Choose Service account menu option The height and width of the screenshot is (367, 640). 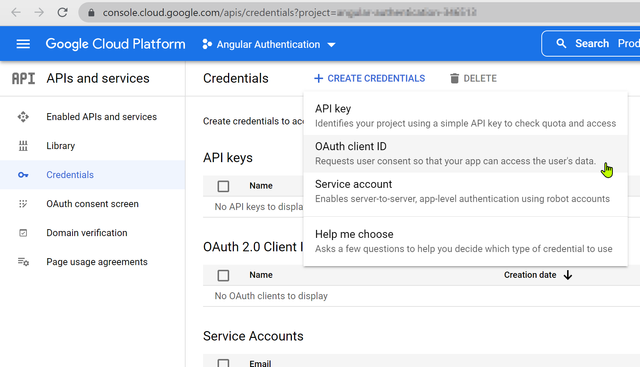[465, 191]
